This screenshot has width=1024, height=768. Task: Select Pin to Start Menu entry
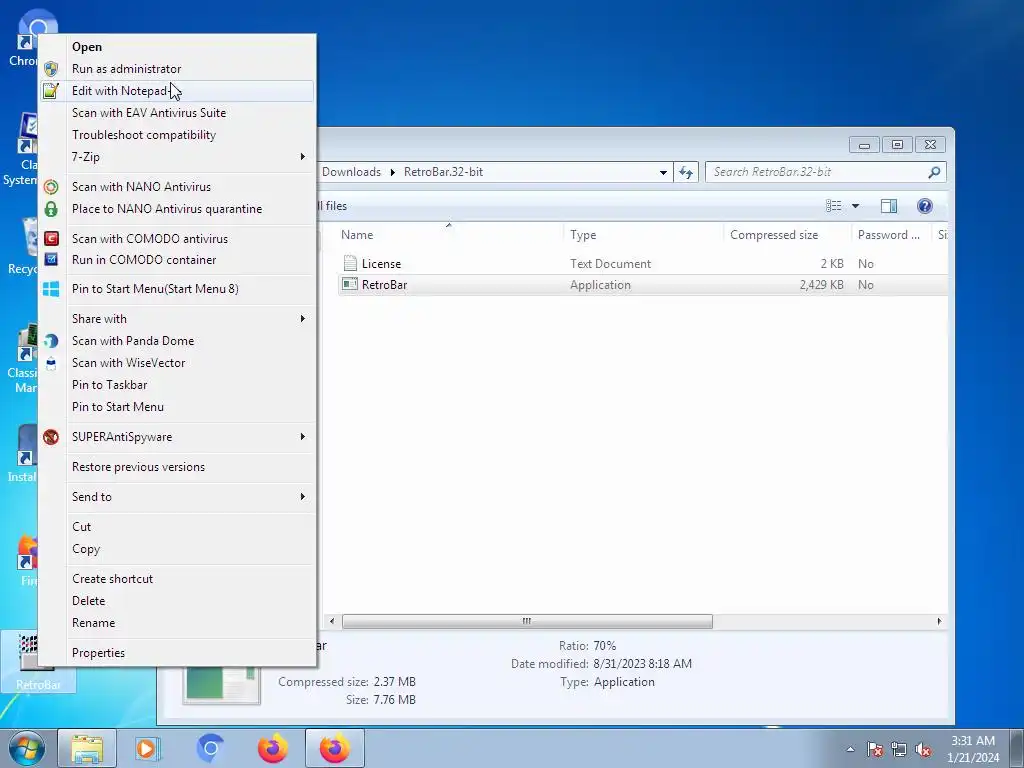[118, 407]
